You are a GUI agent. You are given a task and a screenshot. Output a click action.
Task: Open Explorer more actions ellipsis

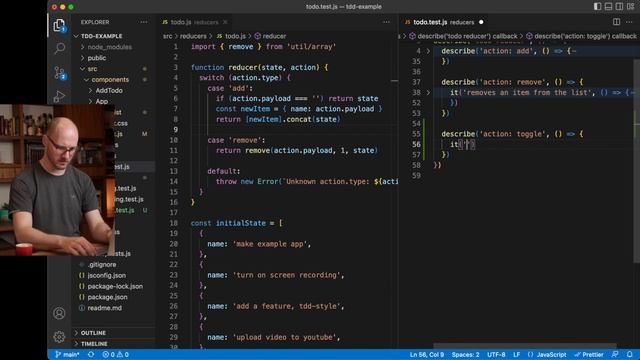point(144,22)
